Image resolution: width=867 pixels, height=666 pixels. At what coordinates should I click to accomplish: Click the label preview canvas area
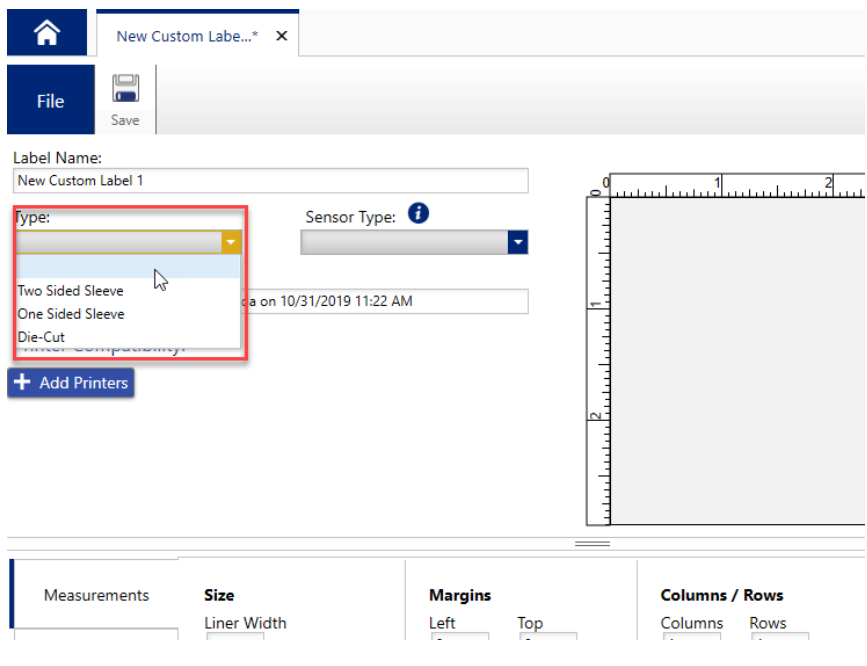(735, 360)
